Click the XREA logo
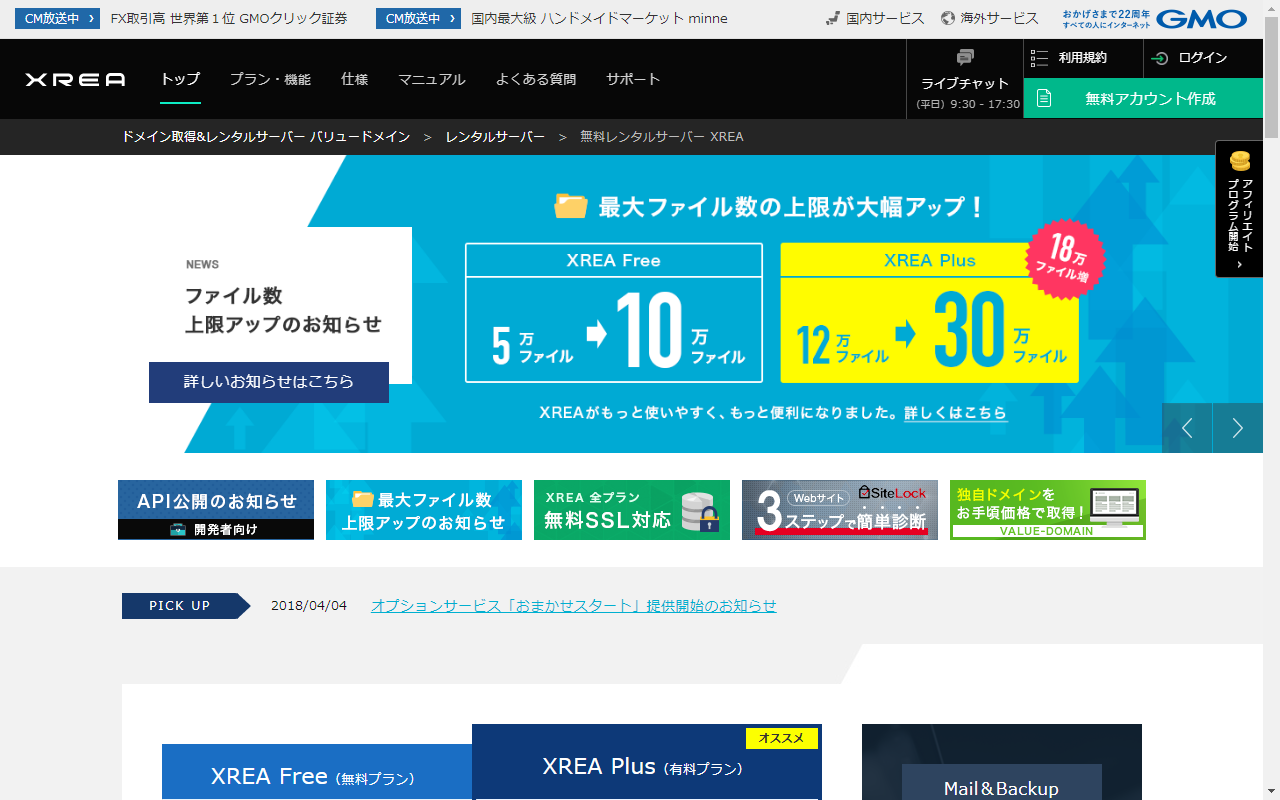The height and width of the screenshot is (800, 1280). click(76, 80)
